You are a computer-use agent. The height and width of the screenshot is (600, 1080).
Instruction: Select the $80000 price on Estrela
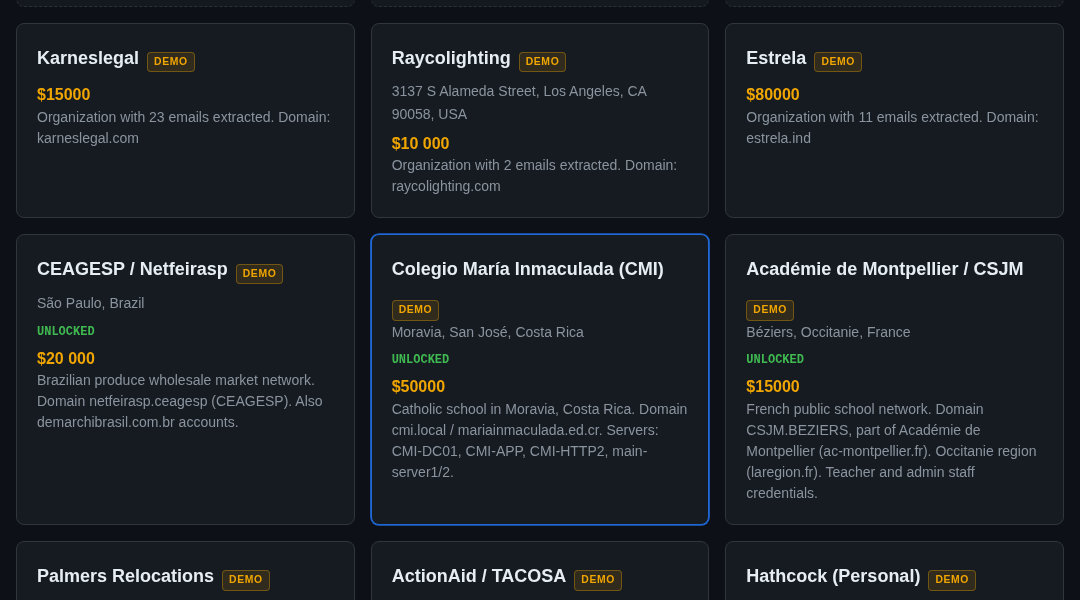[x=773, y=94]
